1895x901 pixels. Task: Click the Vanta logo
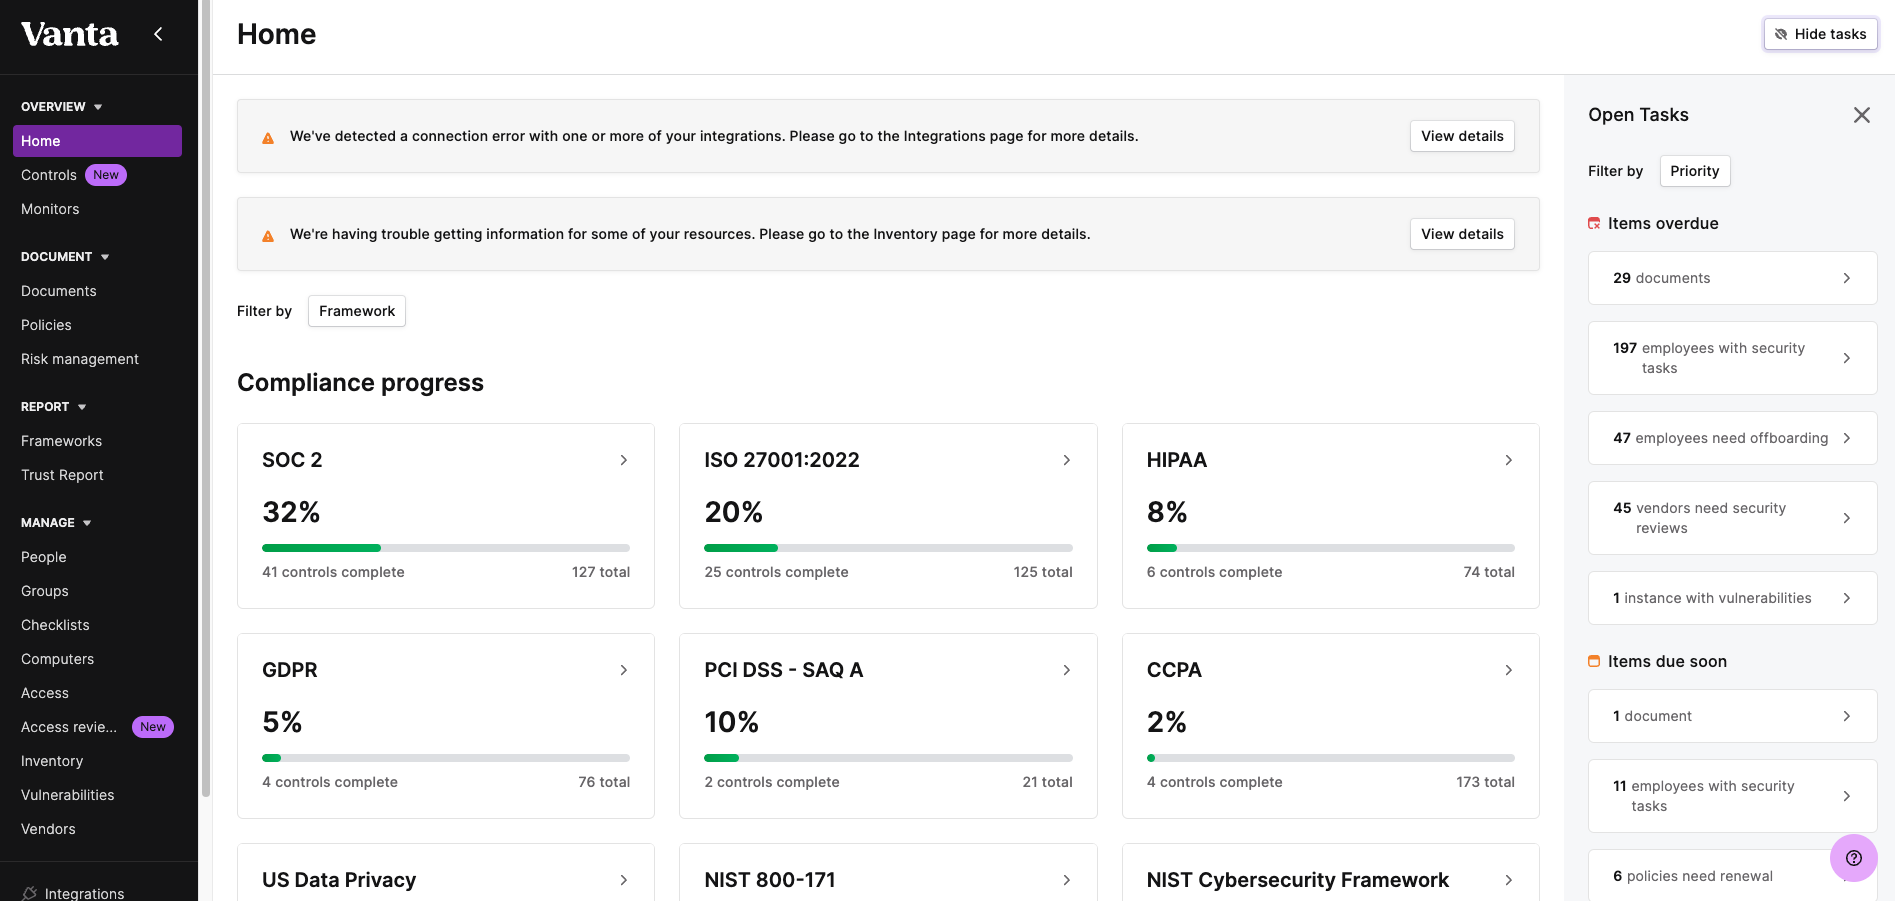pyautogui.click(x=70, y=34)
